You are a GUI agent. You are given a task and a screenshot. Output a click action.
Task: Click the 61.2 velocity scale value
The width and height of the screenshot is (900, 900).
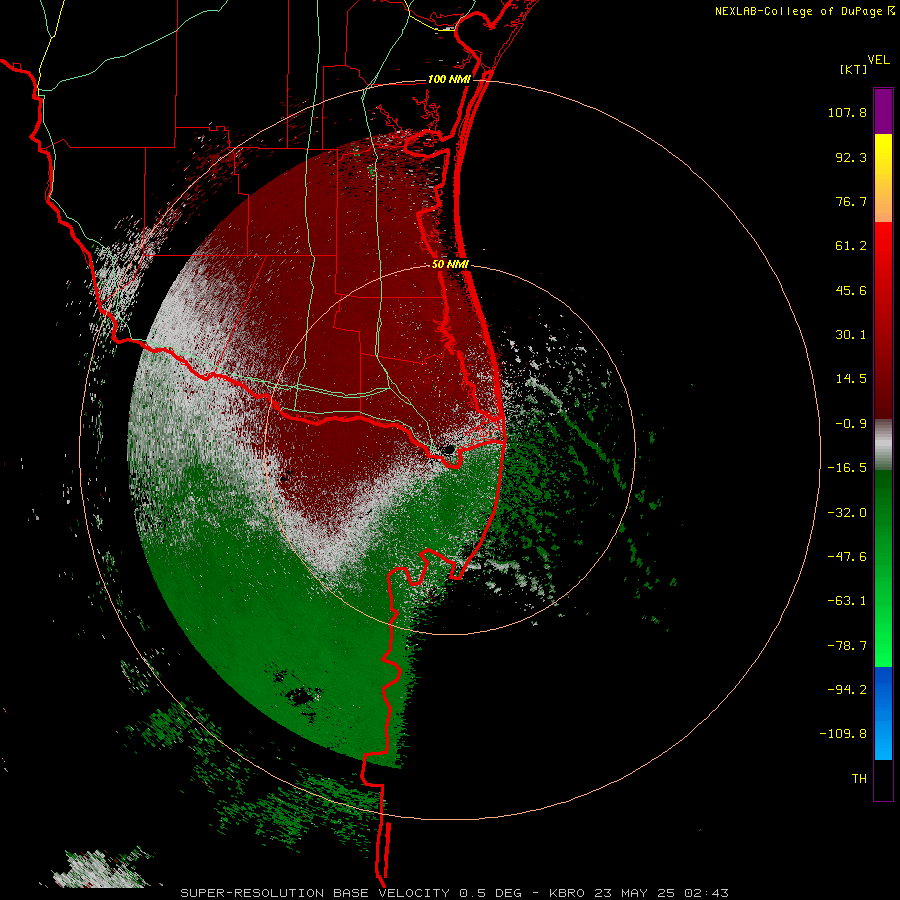851,246
